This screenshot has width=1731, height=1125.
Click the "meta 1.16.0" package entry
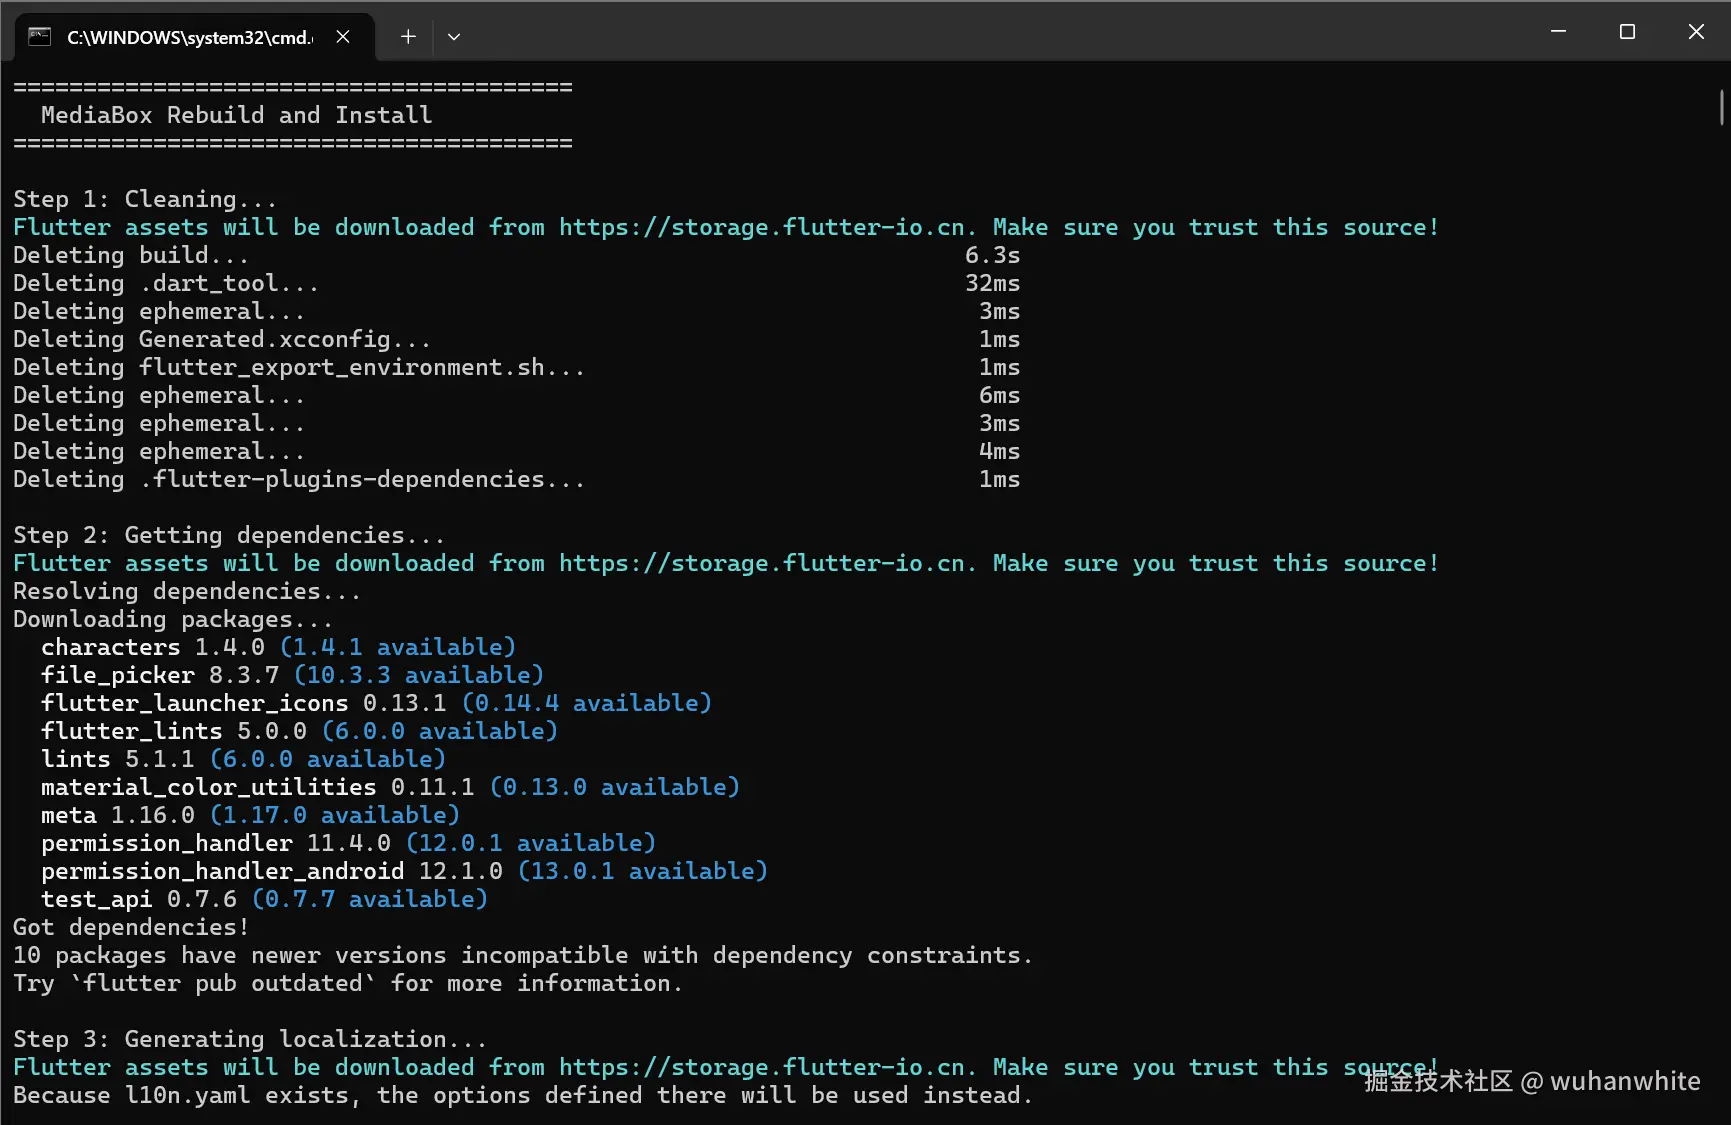pyautogui.click(x=118, y=815)
